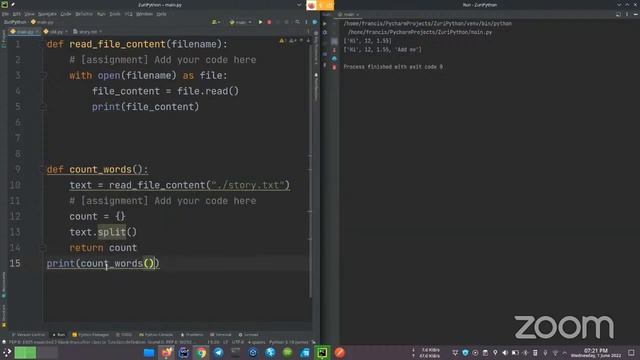The height and width of the screenshot is (360, 640).
Task: Open the File menu
Action: (5, 14)
